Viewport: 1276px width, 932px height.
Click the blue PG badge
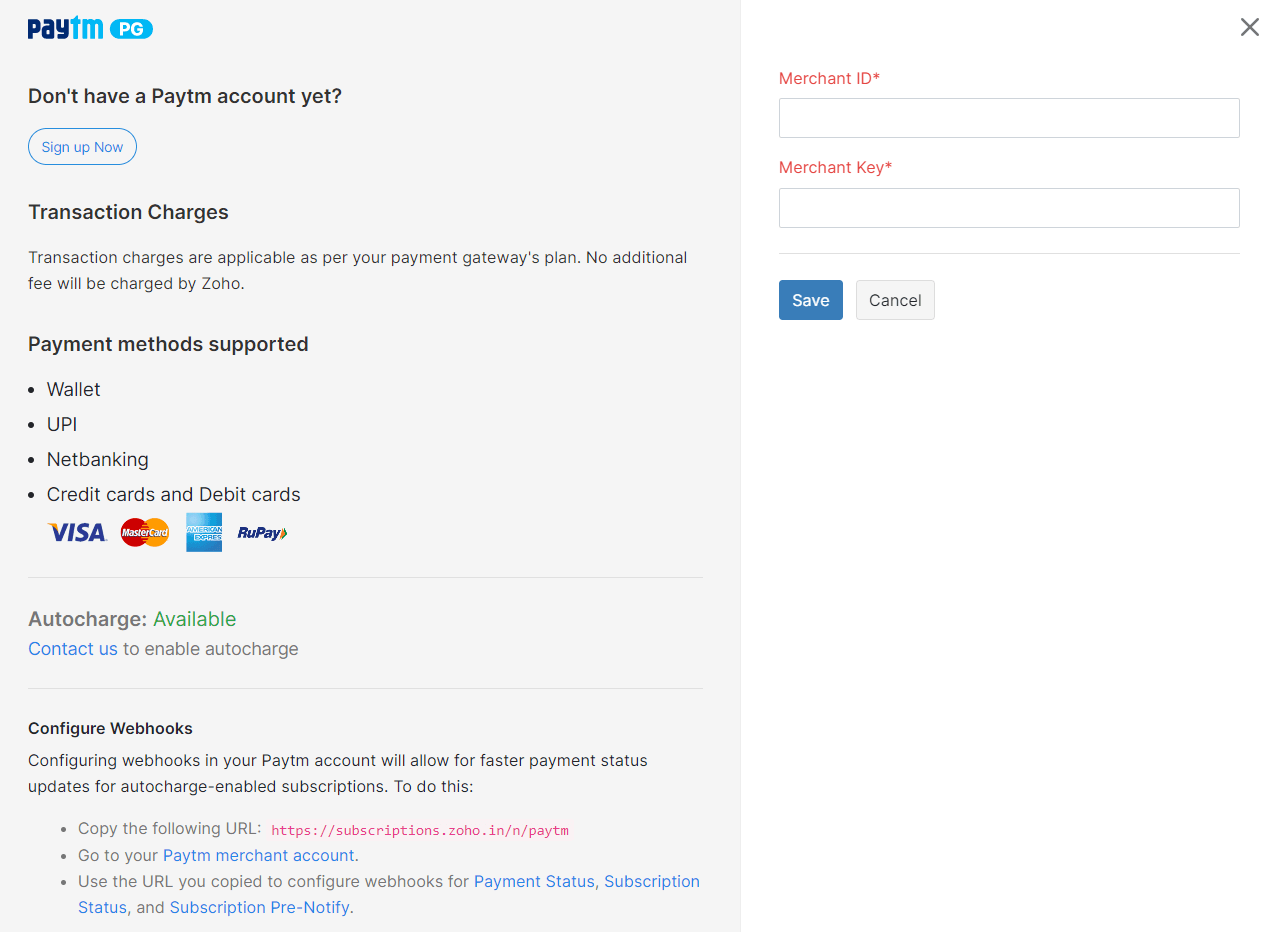(x=130, y=29)
